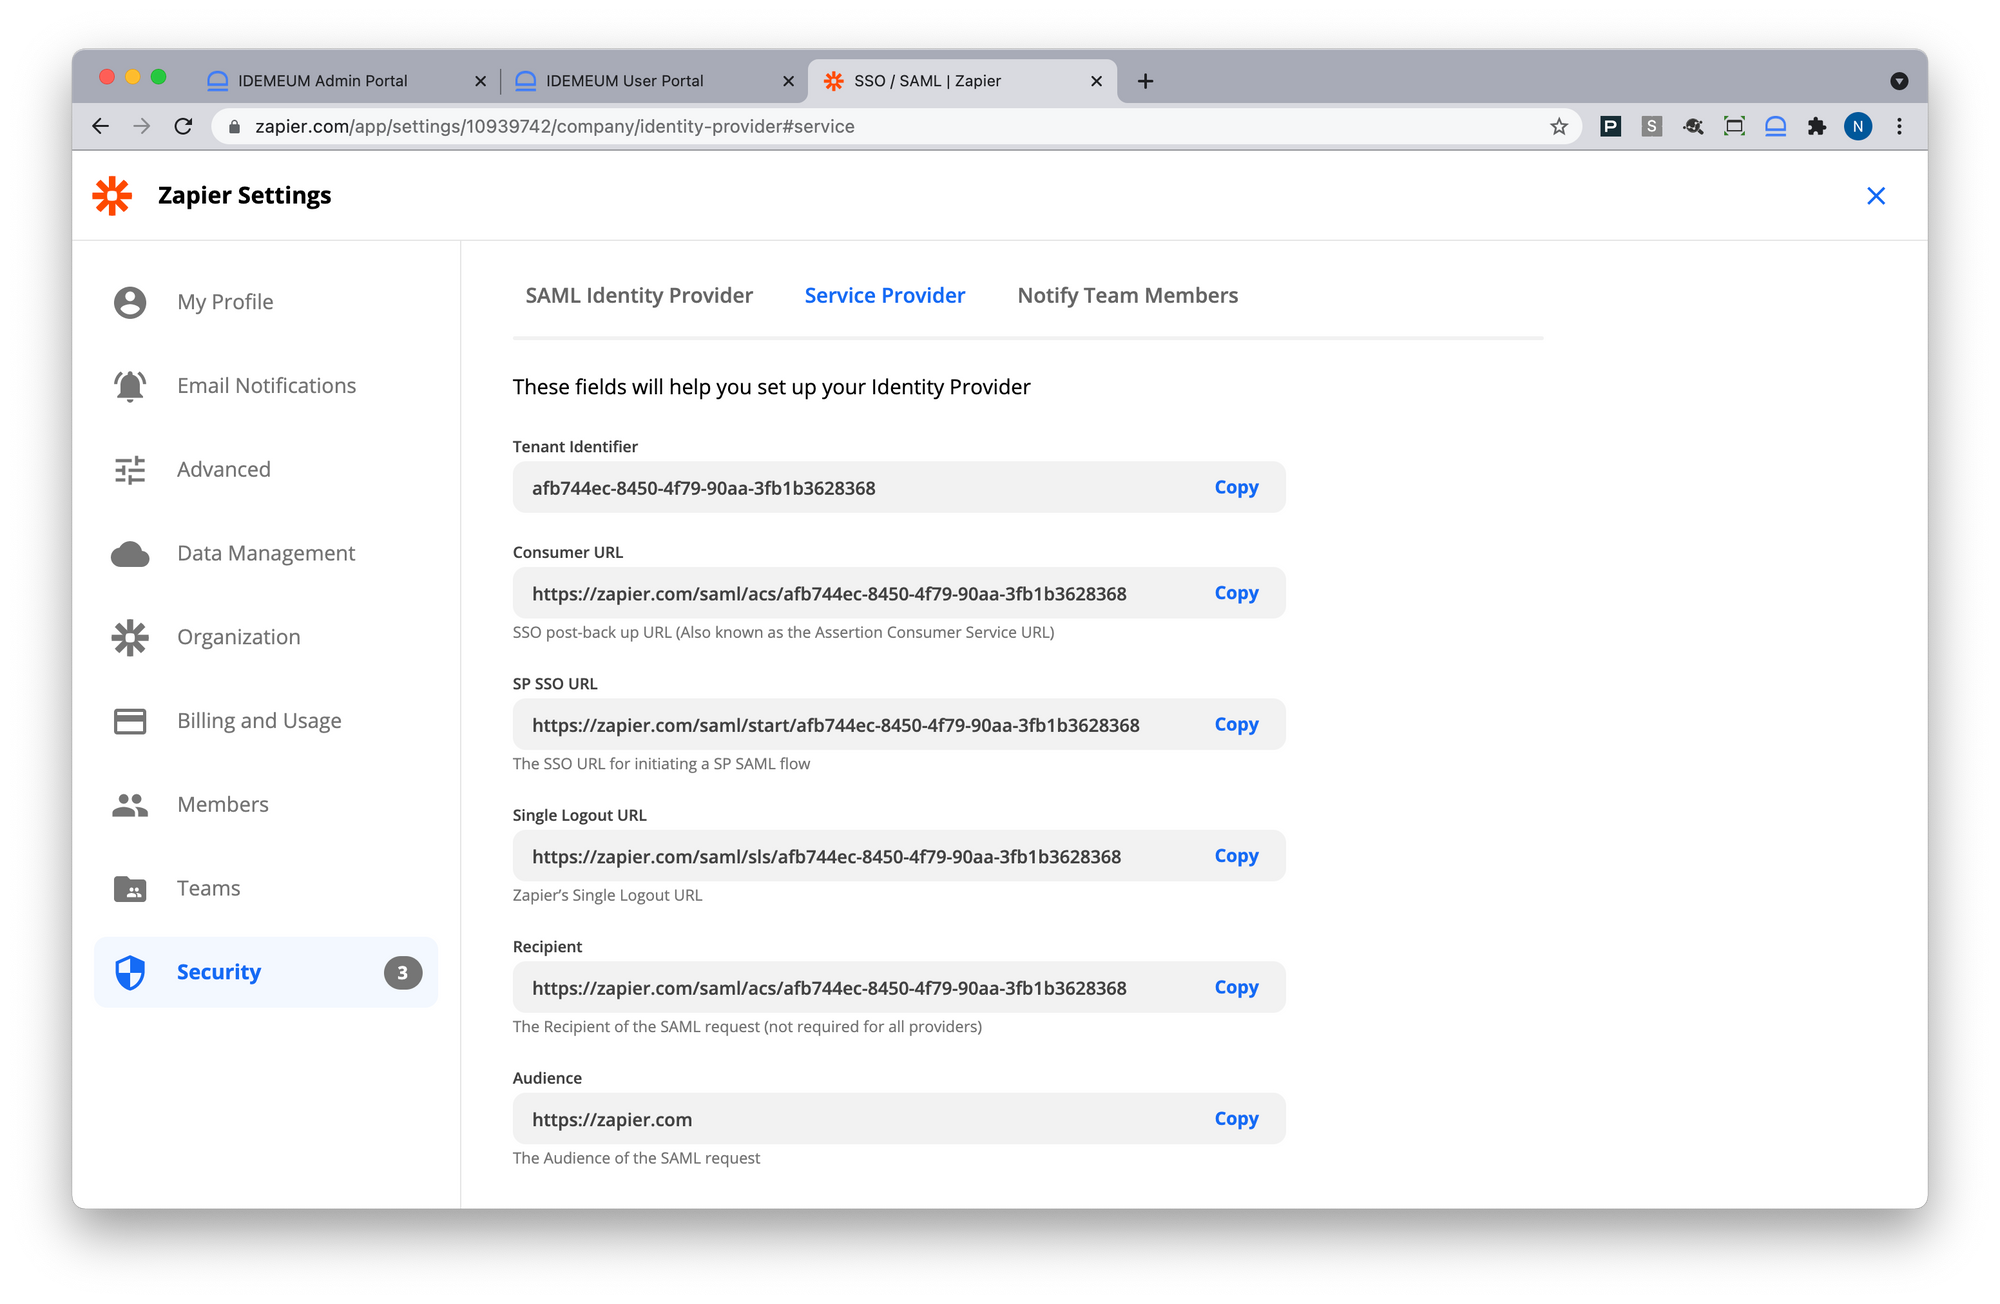
Task: Copy the Consumer URL
Action: [x=1236, y=593]
